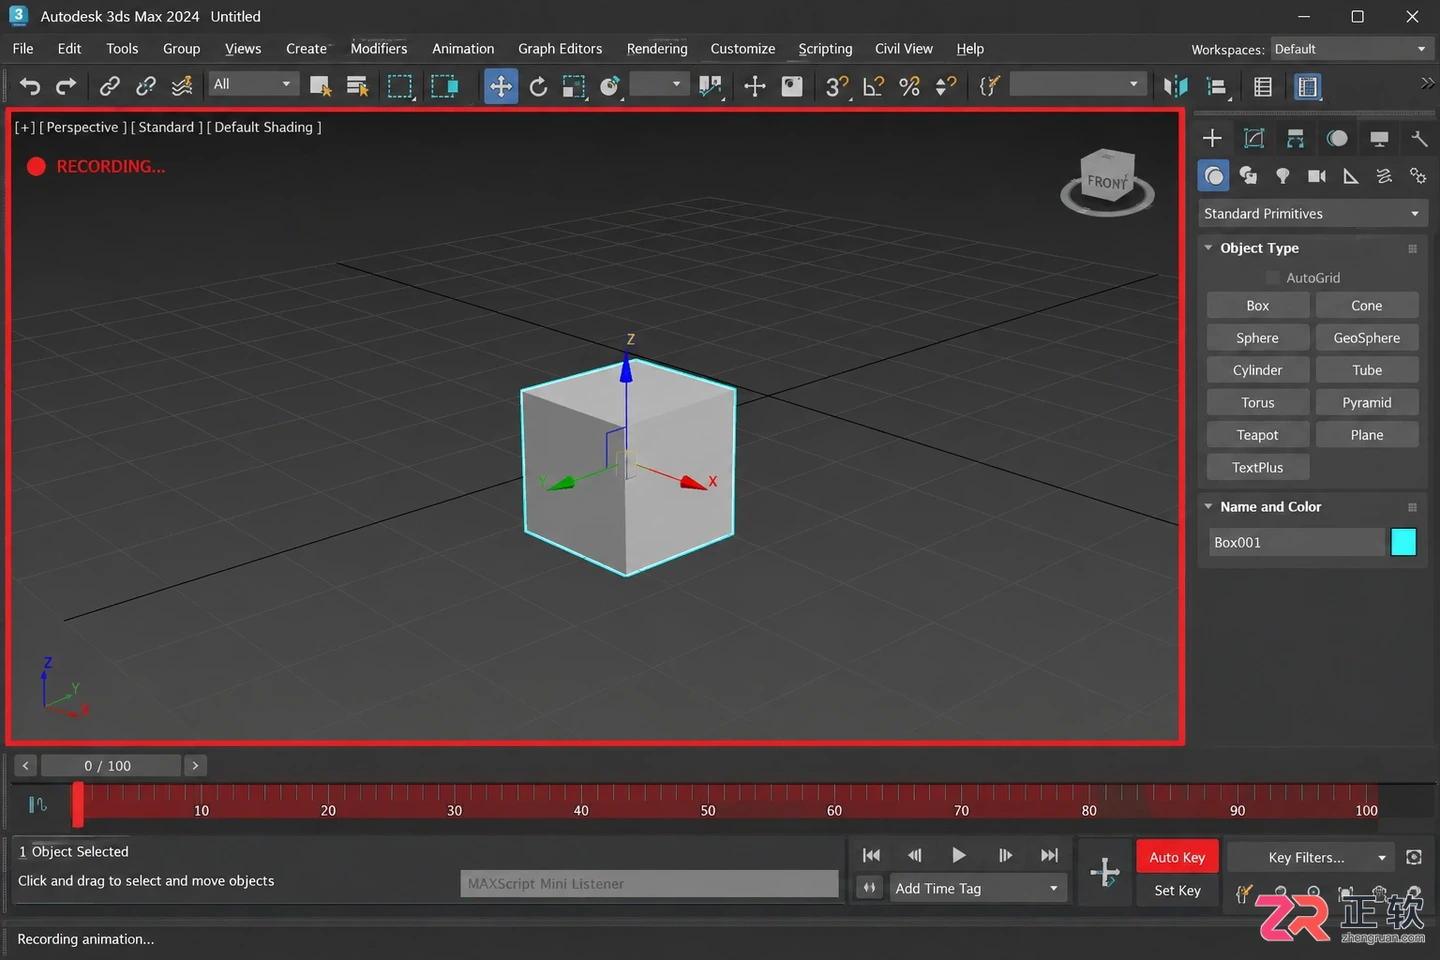This screenshot has width=1440, height=960.
Task: Click the Undo arrow icon
Action: 30,87
